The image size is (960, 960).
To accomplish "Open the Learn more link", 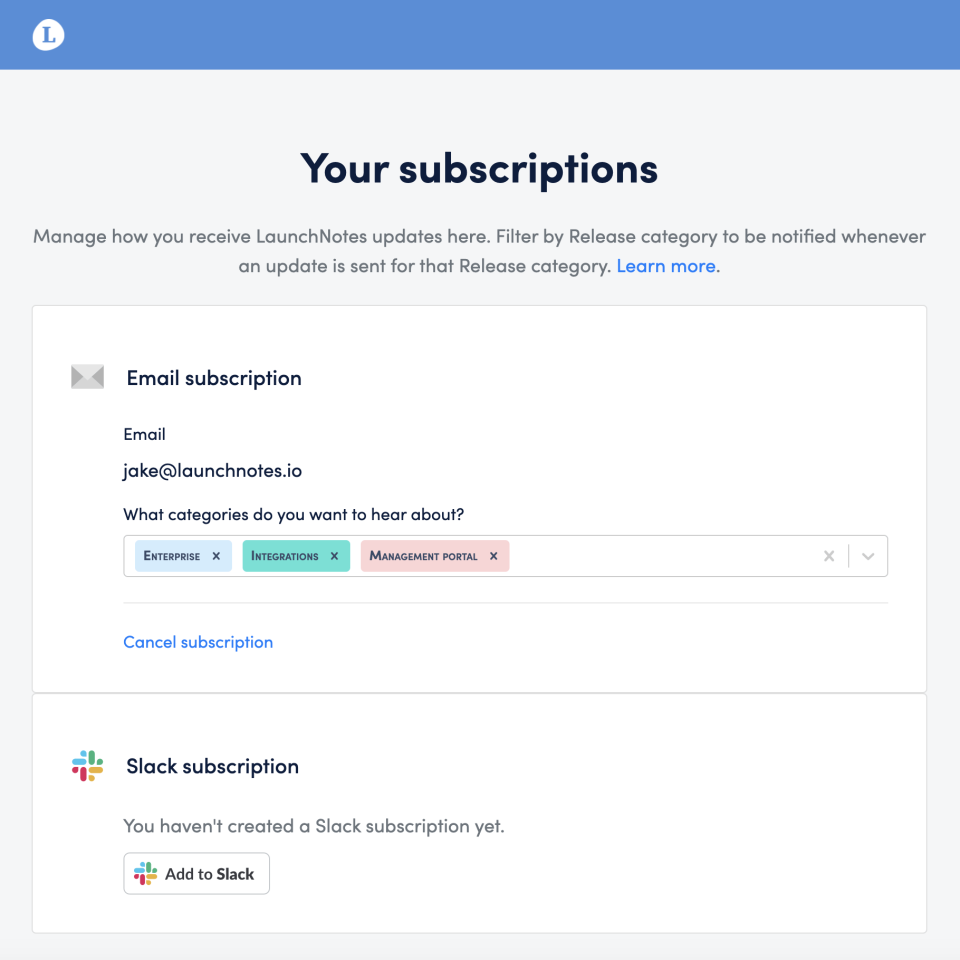I will point(666,266).
